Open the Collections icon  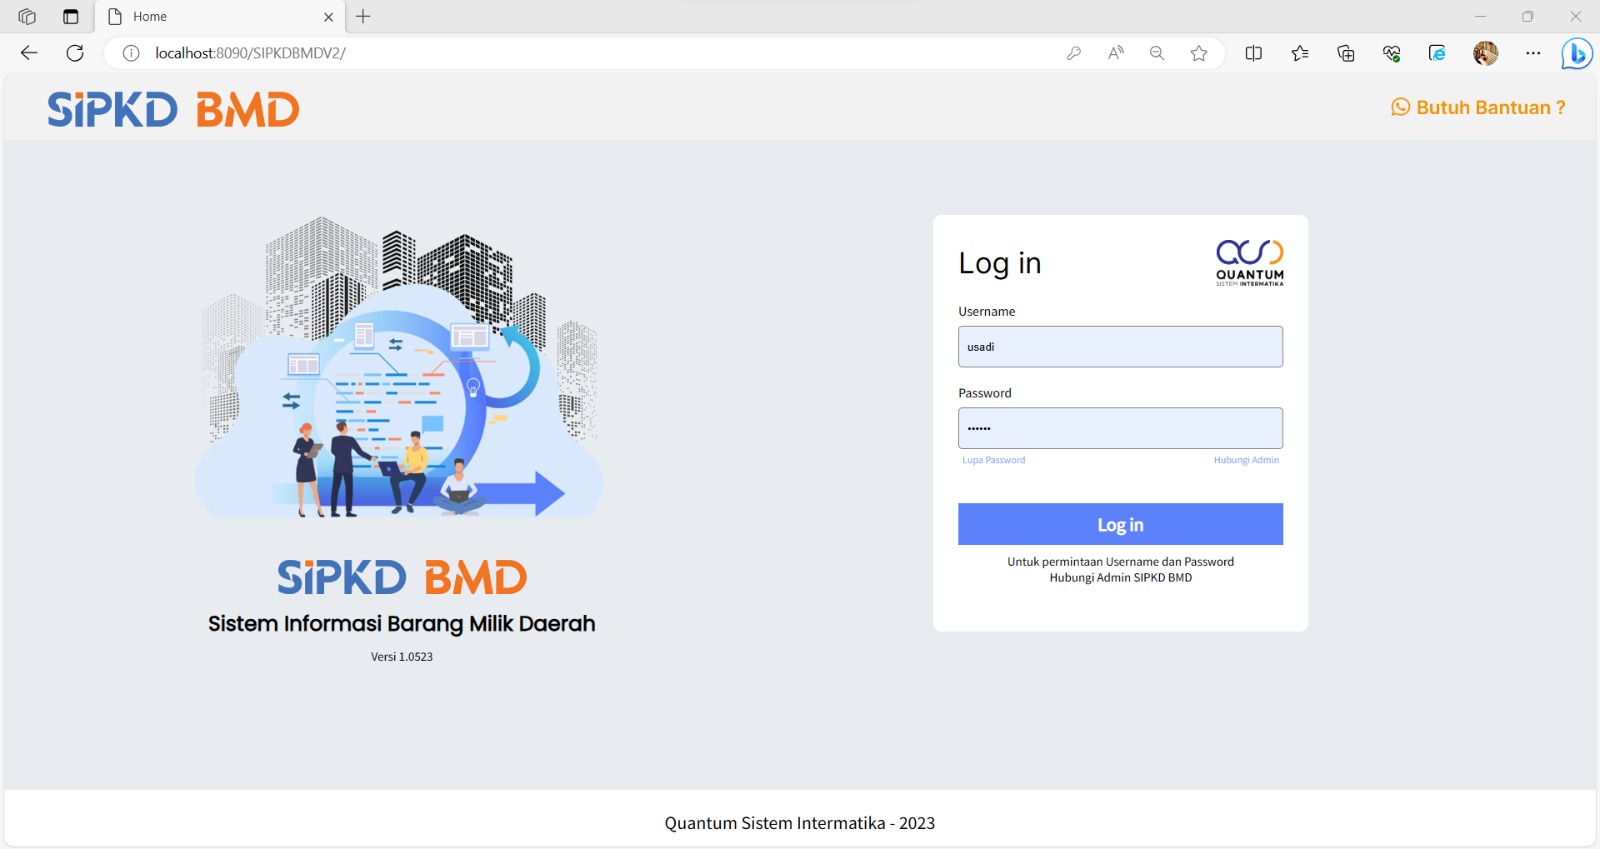pos(1346,53)
